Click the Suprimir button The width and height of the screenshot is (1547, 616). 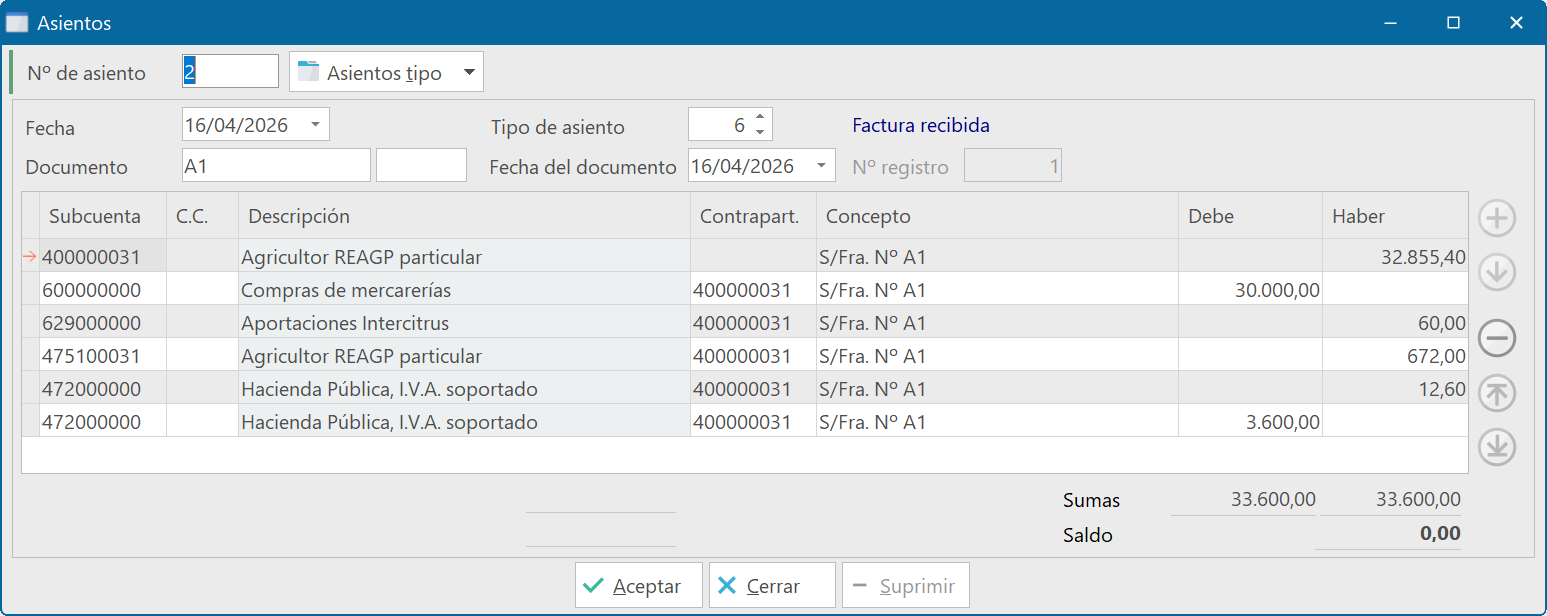(905, 585)
